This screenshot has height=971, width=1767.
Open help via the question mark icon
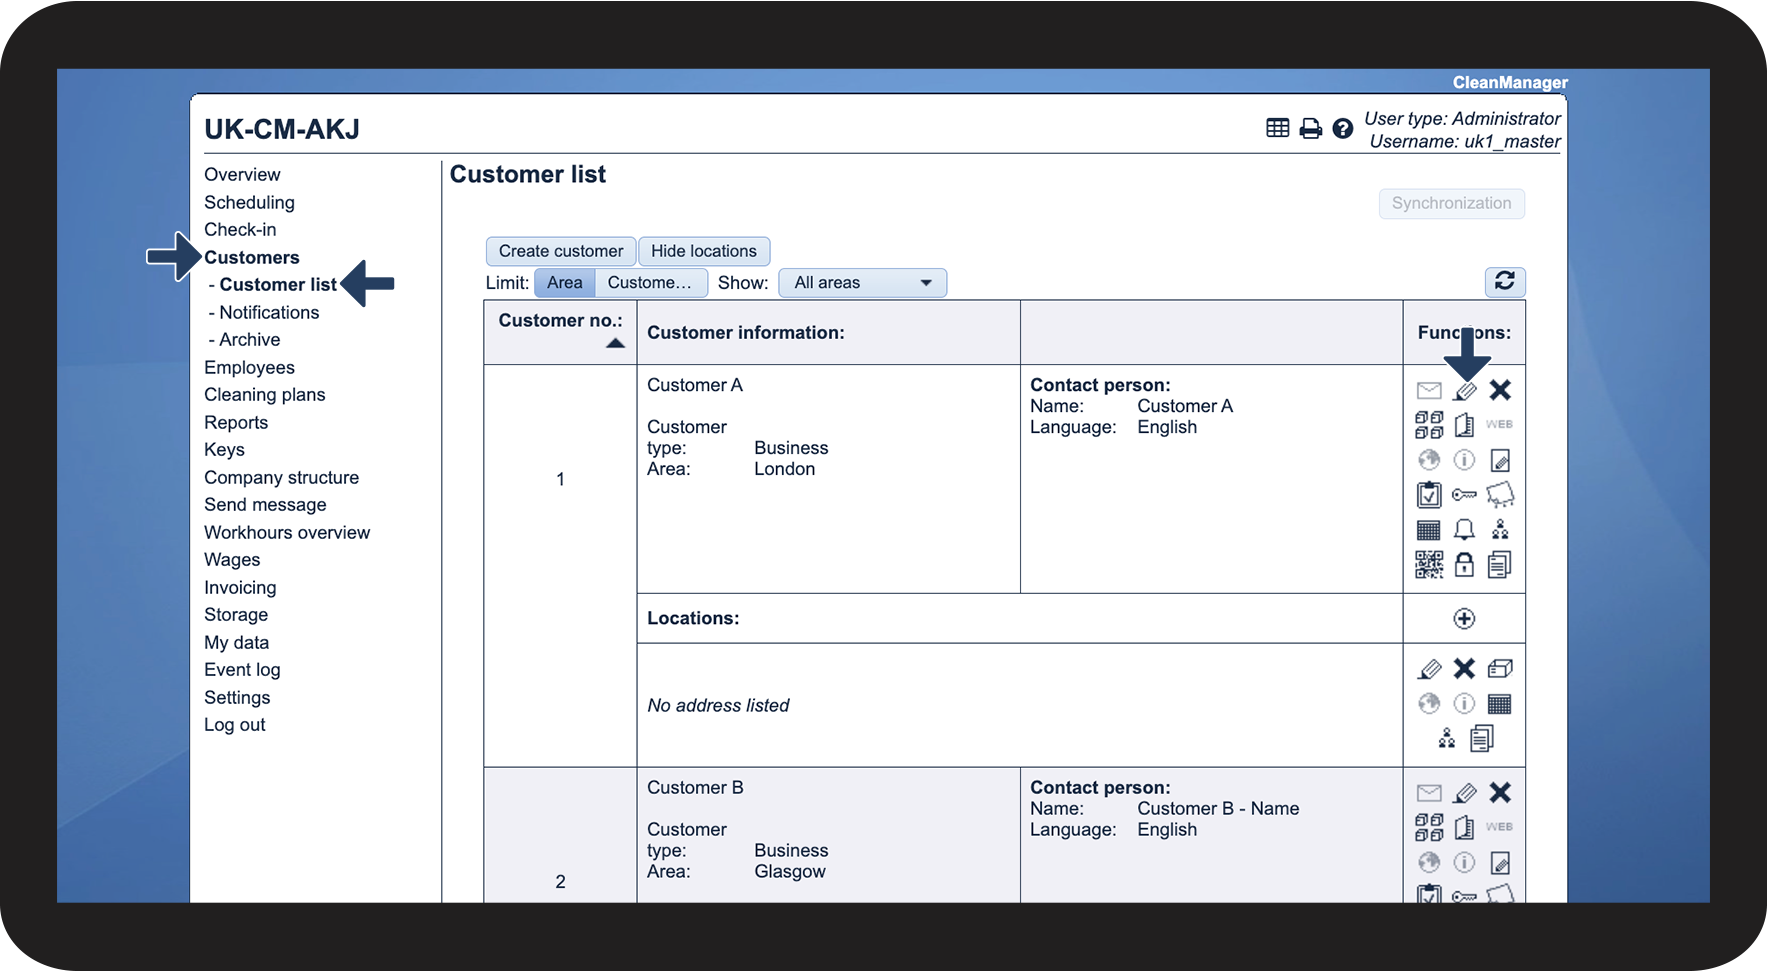[1343, 129]
